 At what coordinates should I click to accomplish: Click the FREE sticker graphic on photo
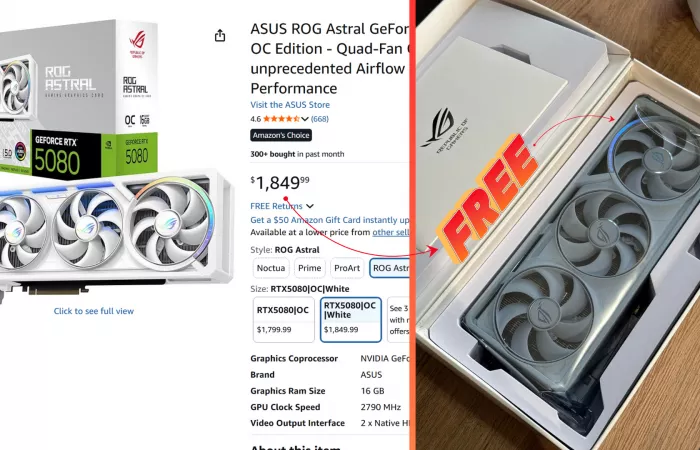pyautogui.click(x=489, y=198)
